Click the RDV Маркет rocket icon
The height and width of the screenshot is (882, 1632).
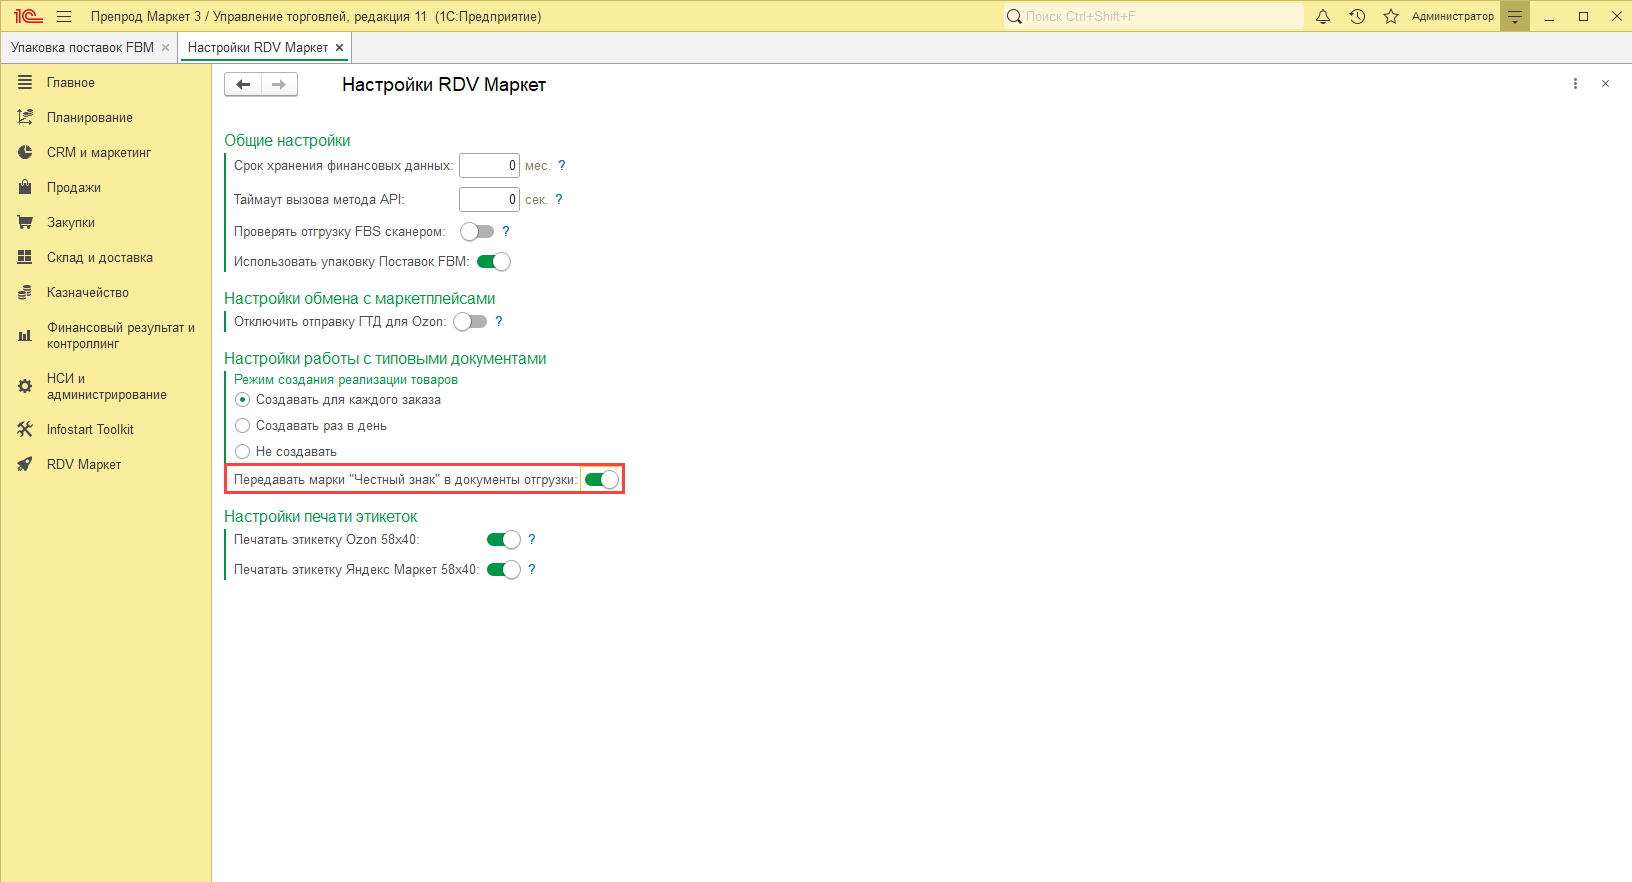25,464
